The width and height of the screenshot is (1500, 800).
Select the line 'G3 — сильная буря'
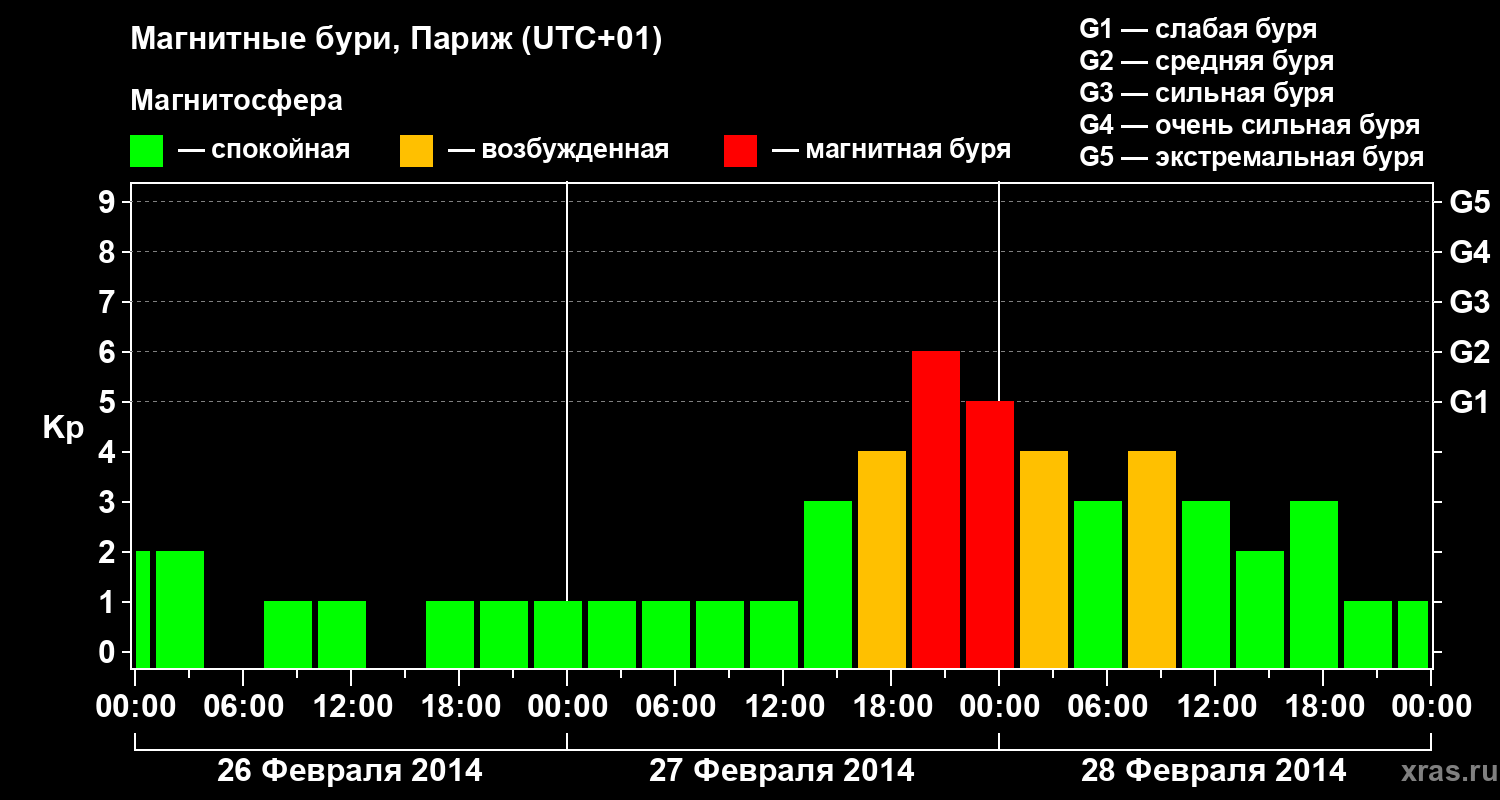pyautogui.click(x=1206, y=93)
